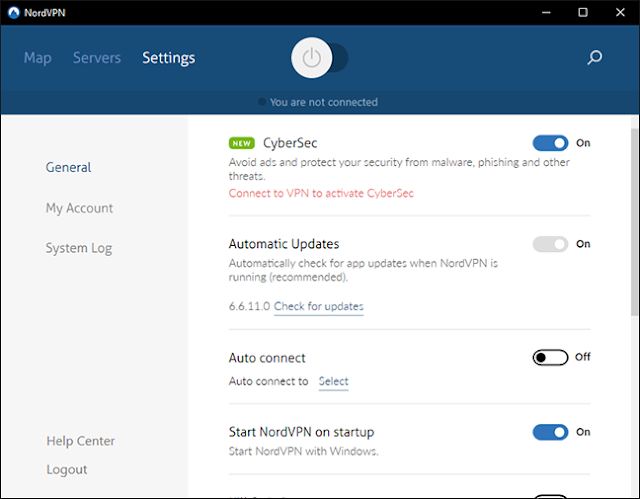Viewport: 640px width, 499px height.
Task: Click the NordVPN logo in title bar
Action: click(x=13, y=13)
